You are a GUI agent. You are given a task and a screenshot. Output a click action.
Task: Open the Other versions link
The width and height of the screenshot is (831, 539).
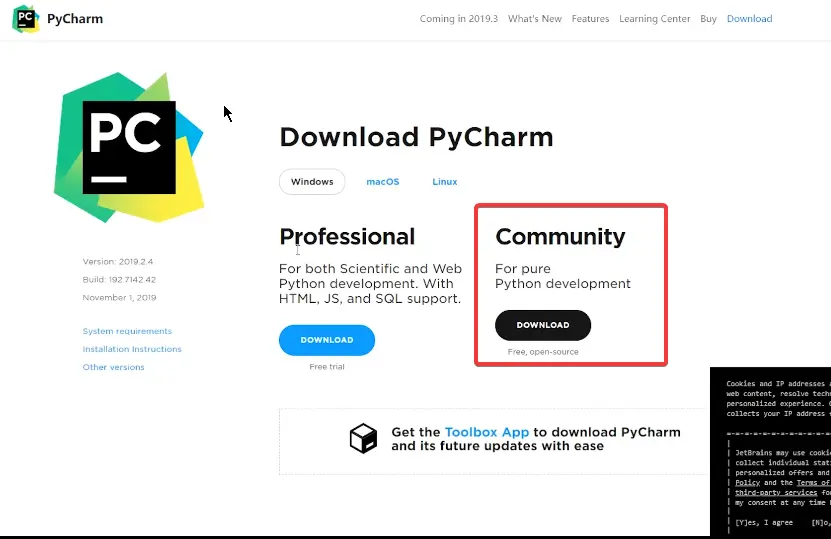point(113,367)
